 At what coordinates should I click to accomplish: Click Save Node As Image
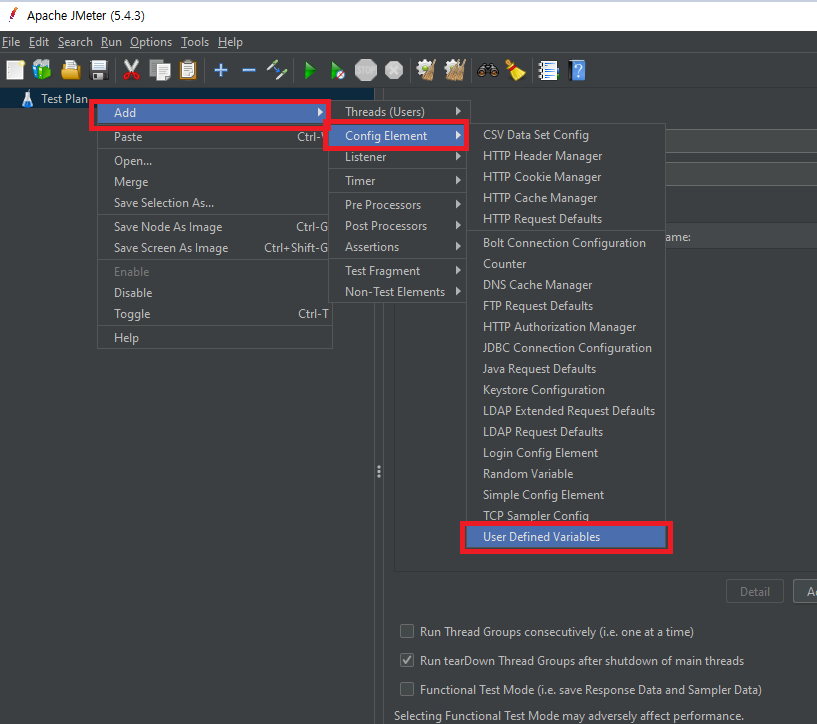(214, 227)
